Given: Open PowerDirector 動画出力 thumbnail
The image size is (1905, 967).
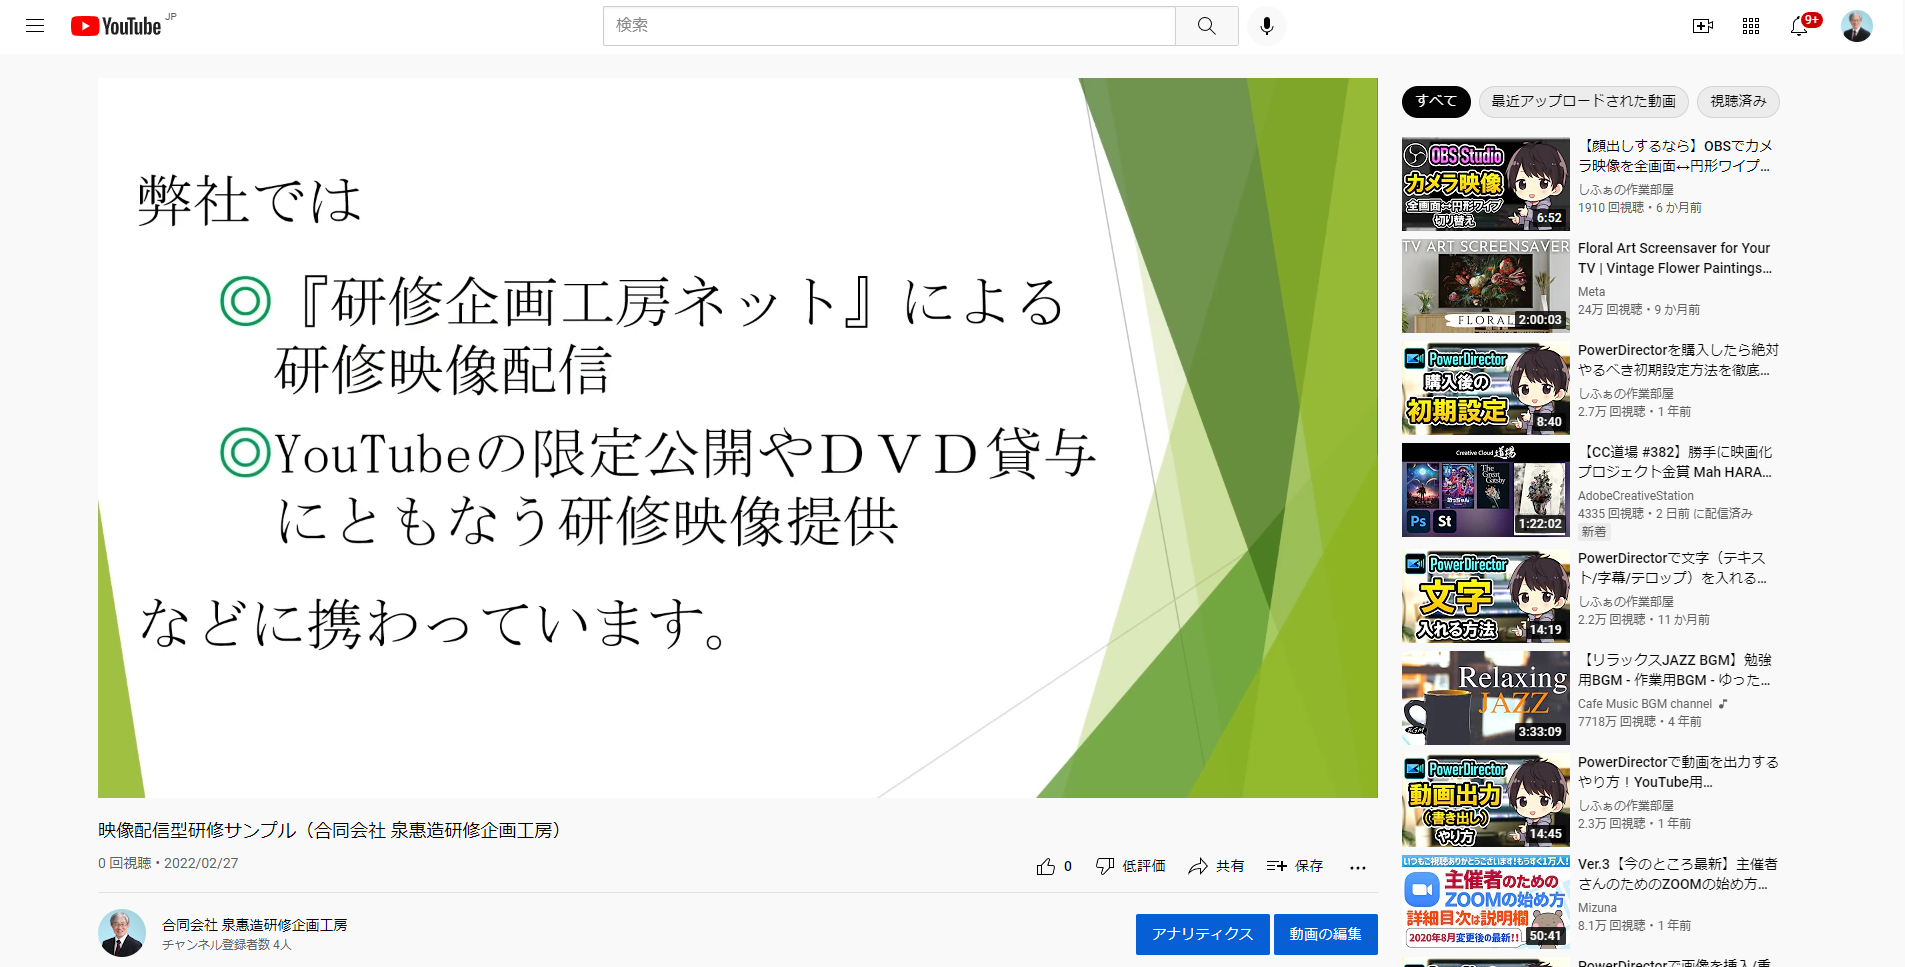Looking at the screenshot, I should coord(1486,800).
